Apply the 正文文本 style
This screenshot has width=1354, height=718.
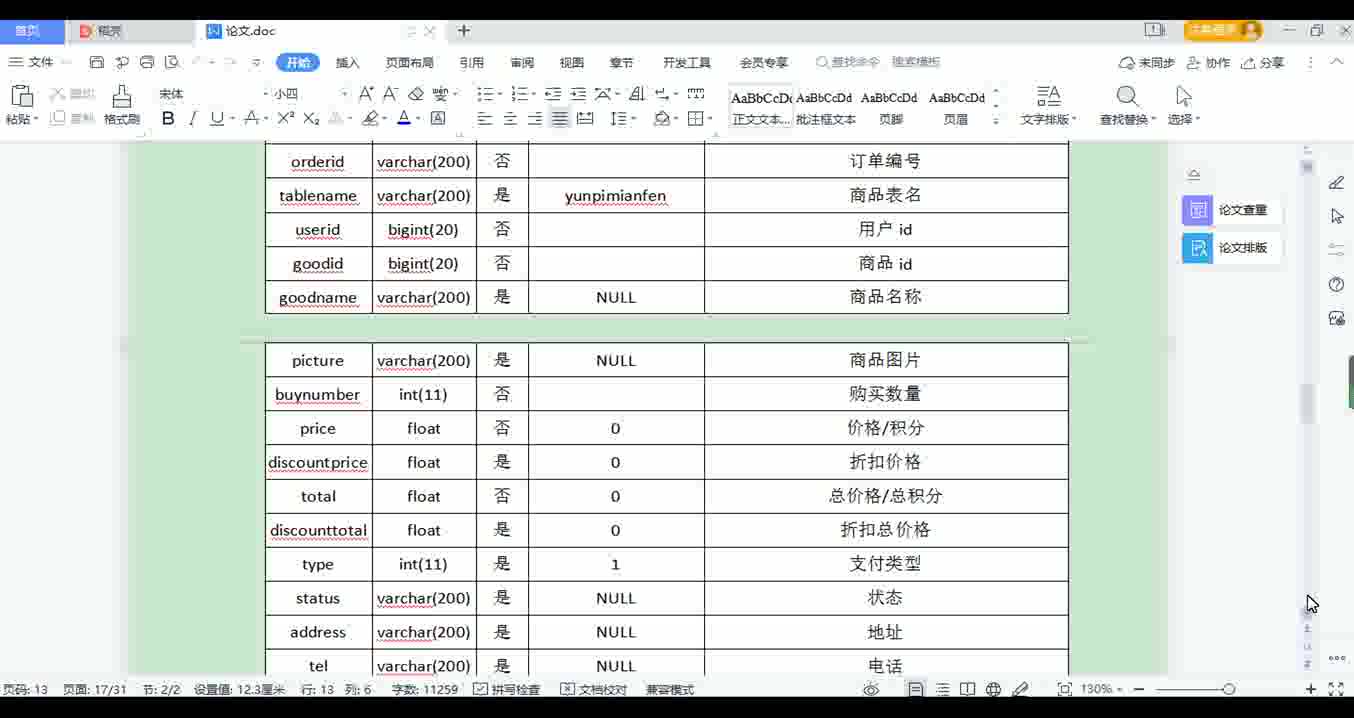coord(761,107)
